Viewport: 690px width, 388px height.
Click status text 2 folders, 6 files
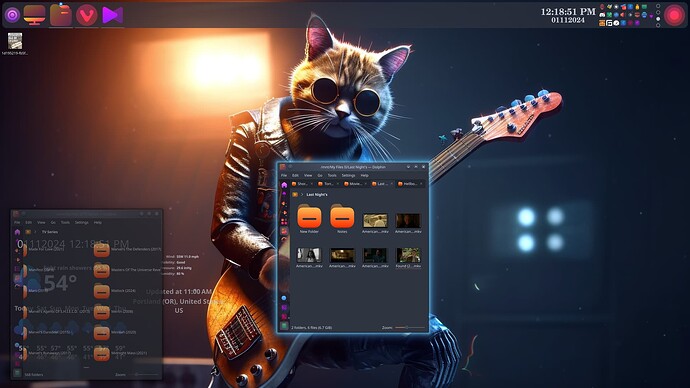pos(311,327)
